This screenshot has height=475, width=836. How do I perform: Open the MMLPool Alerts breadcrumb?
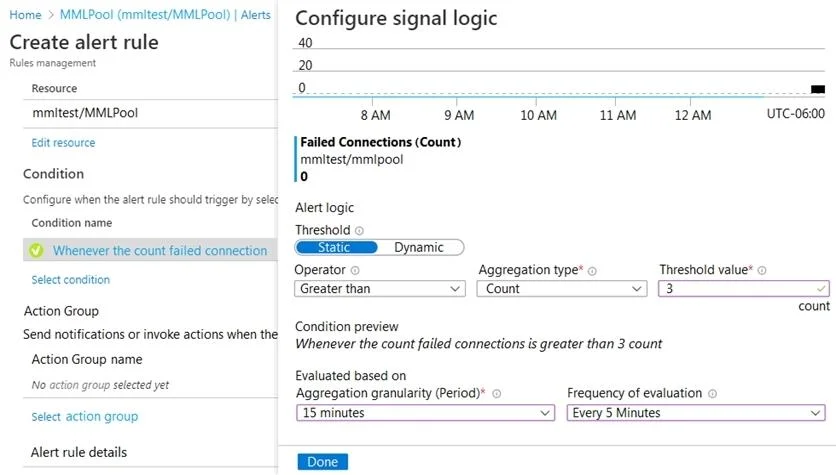coord(165,15)
